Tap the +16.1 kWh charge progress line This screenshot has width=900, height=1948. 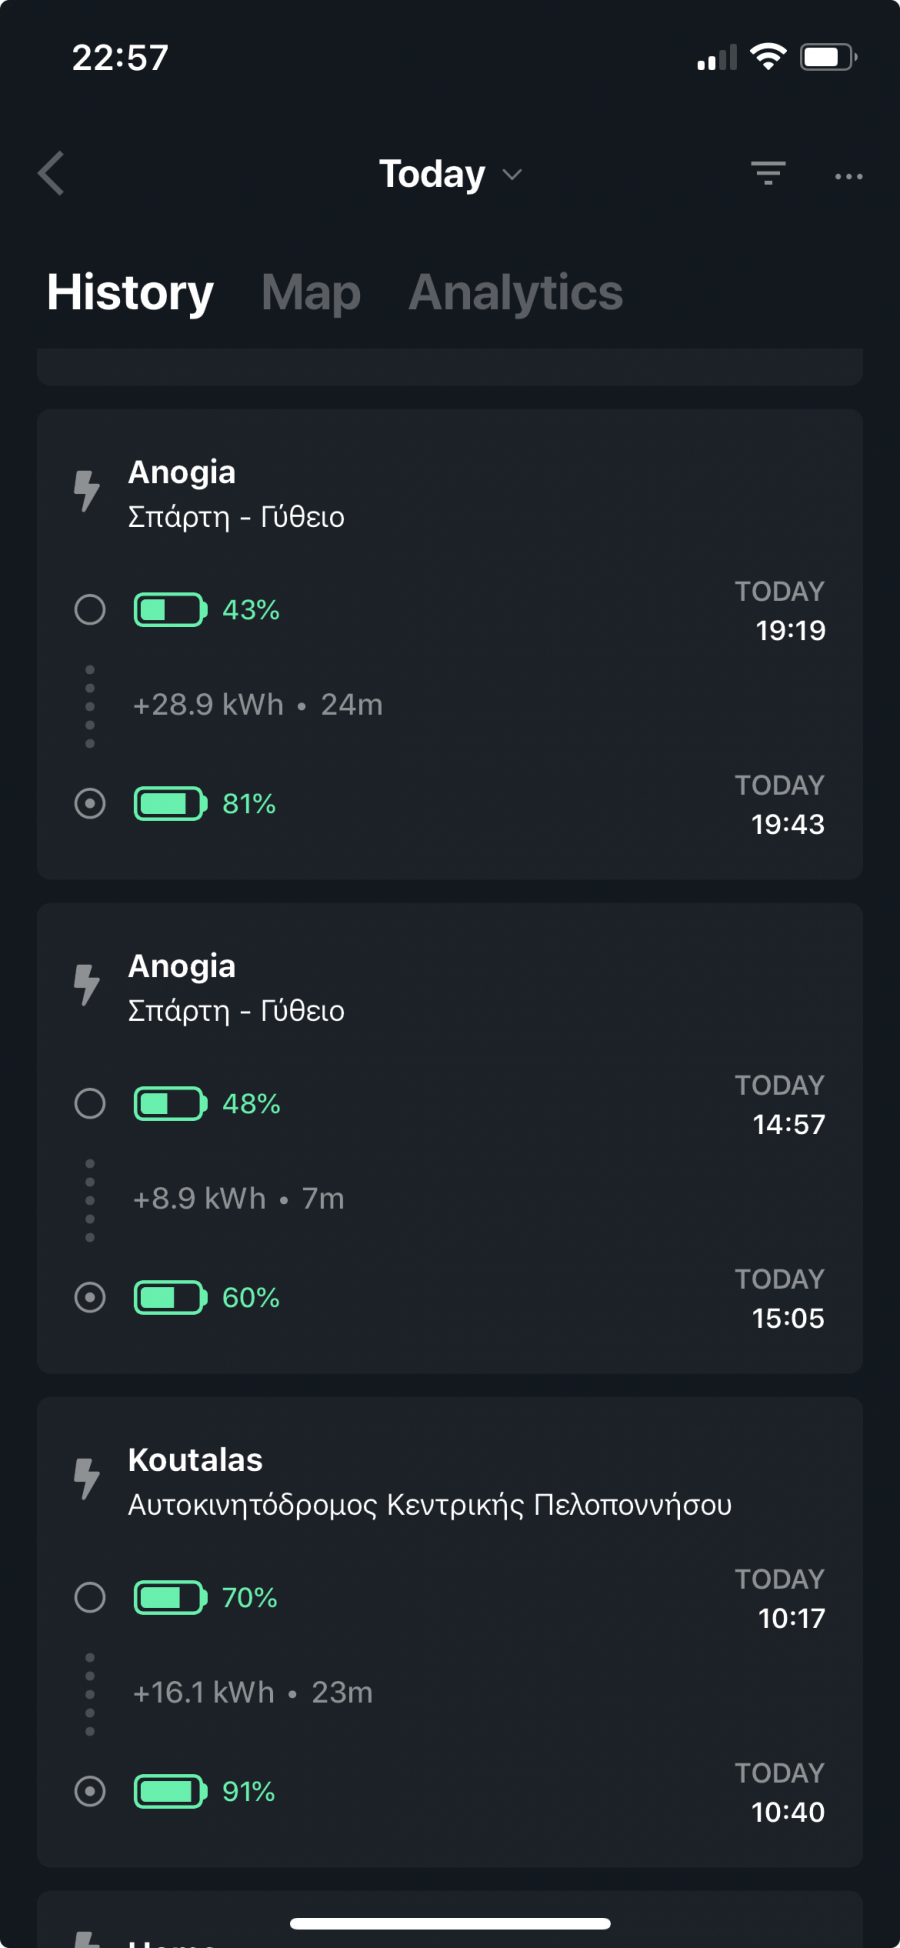coord(253,1692)
